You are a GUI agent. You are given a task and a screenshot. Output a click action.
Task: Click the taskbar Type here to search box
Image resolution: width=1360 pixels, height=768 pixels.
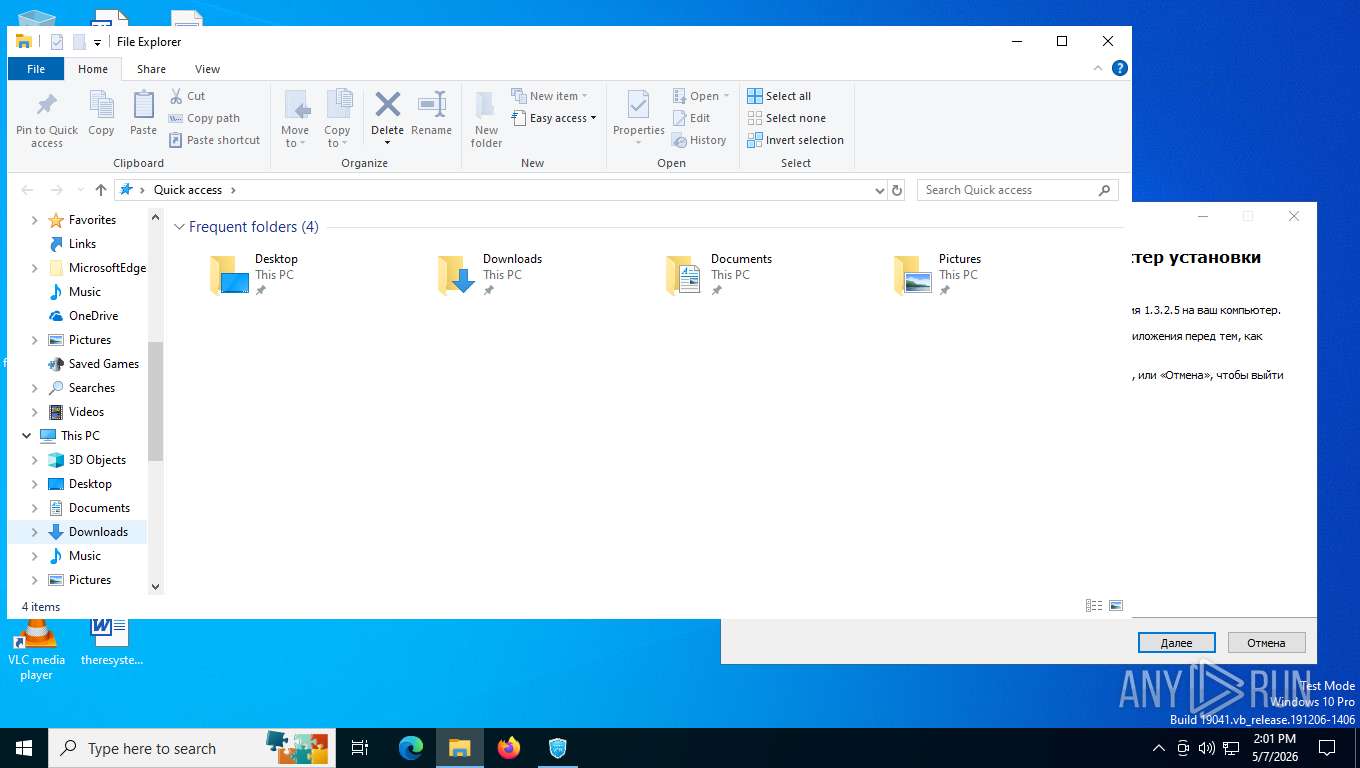coord(192,748)
